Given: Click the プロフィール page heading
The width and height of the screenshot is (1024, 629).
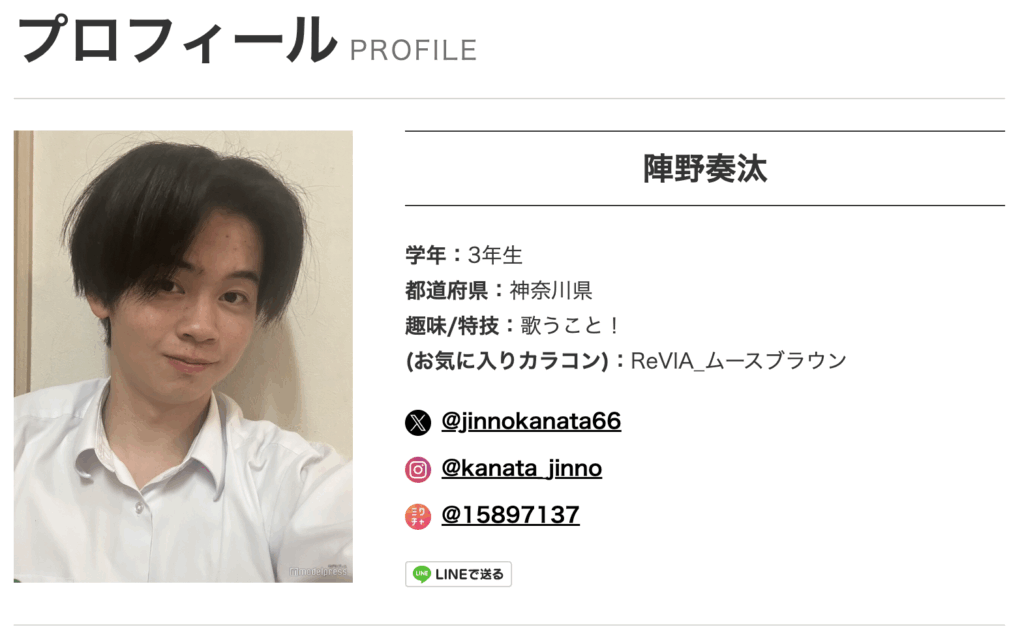Looking at the screenshot, I should [176, 40].
